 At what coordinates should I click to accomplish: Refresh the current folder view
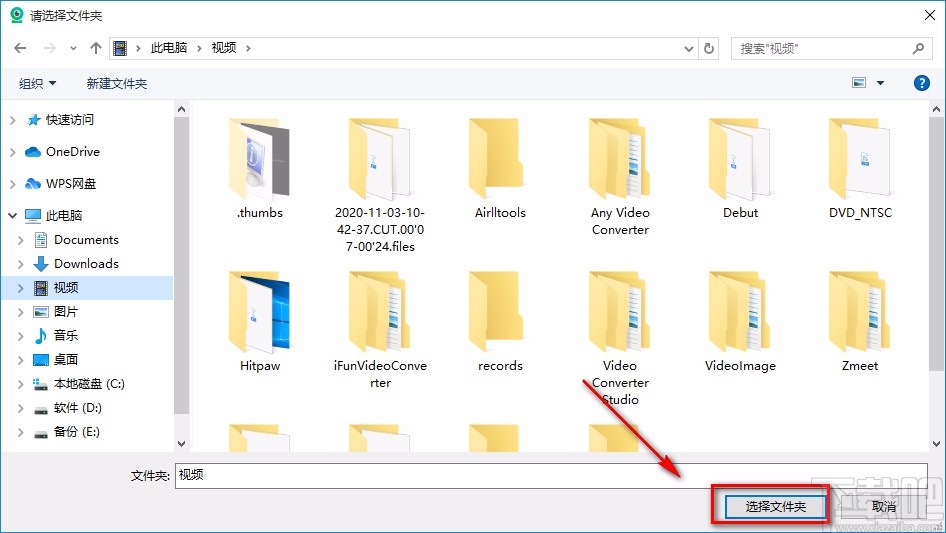[x=710, y=48]
